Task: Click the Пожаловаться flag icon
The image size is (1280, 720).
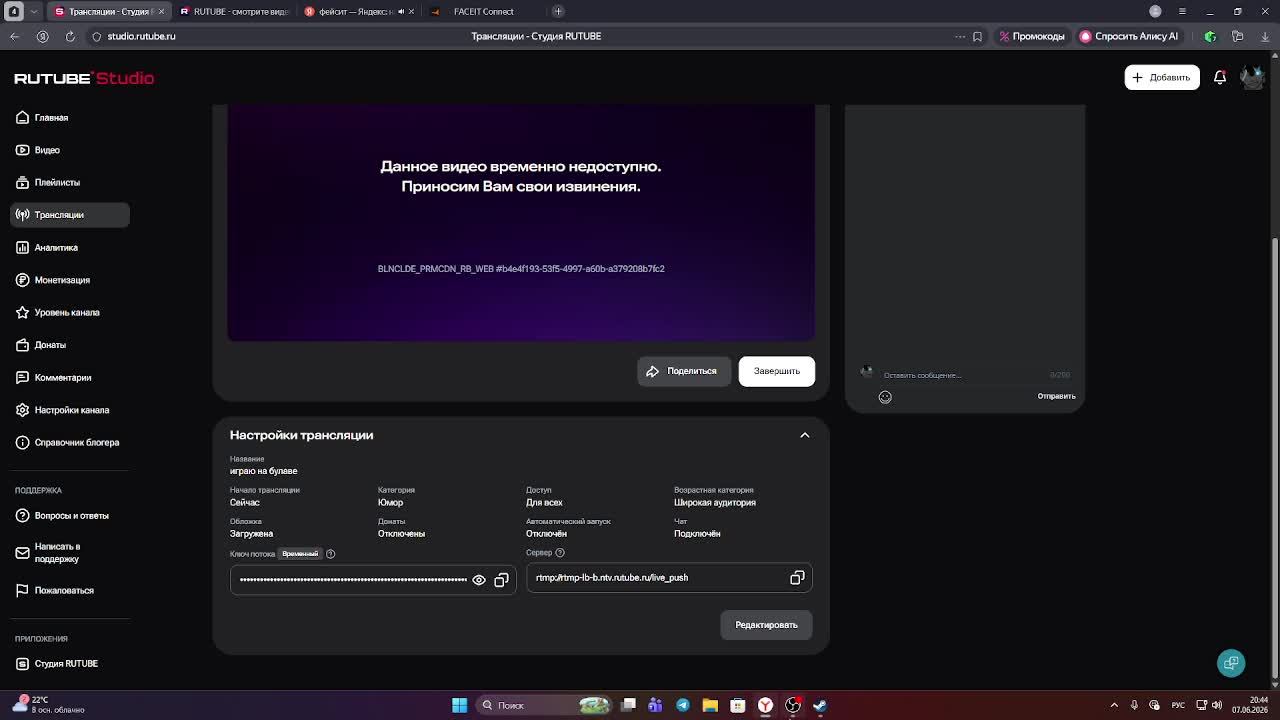Action: pos(22,591)
